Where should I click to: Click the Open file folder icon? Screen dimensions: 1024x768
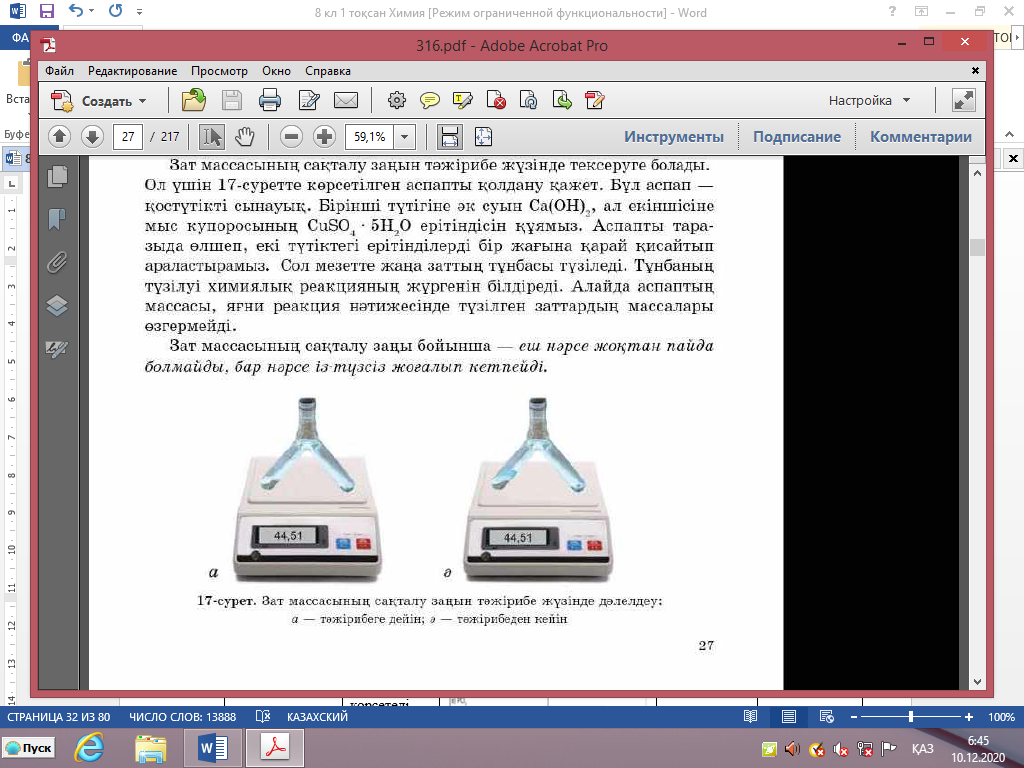click(x=193, y=100)
